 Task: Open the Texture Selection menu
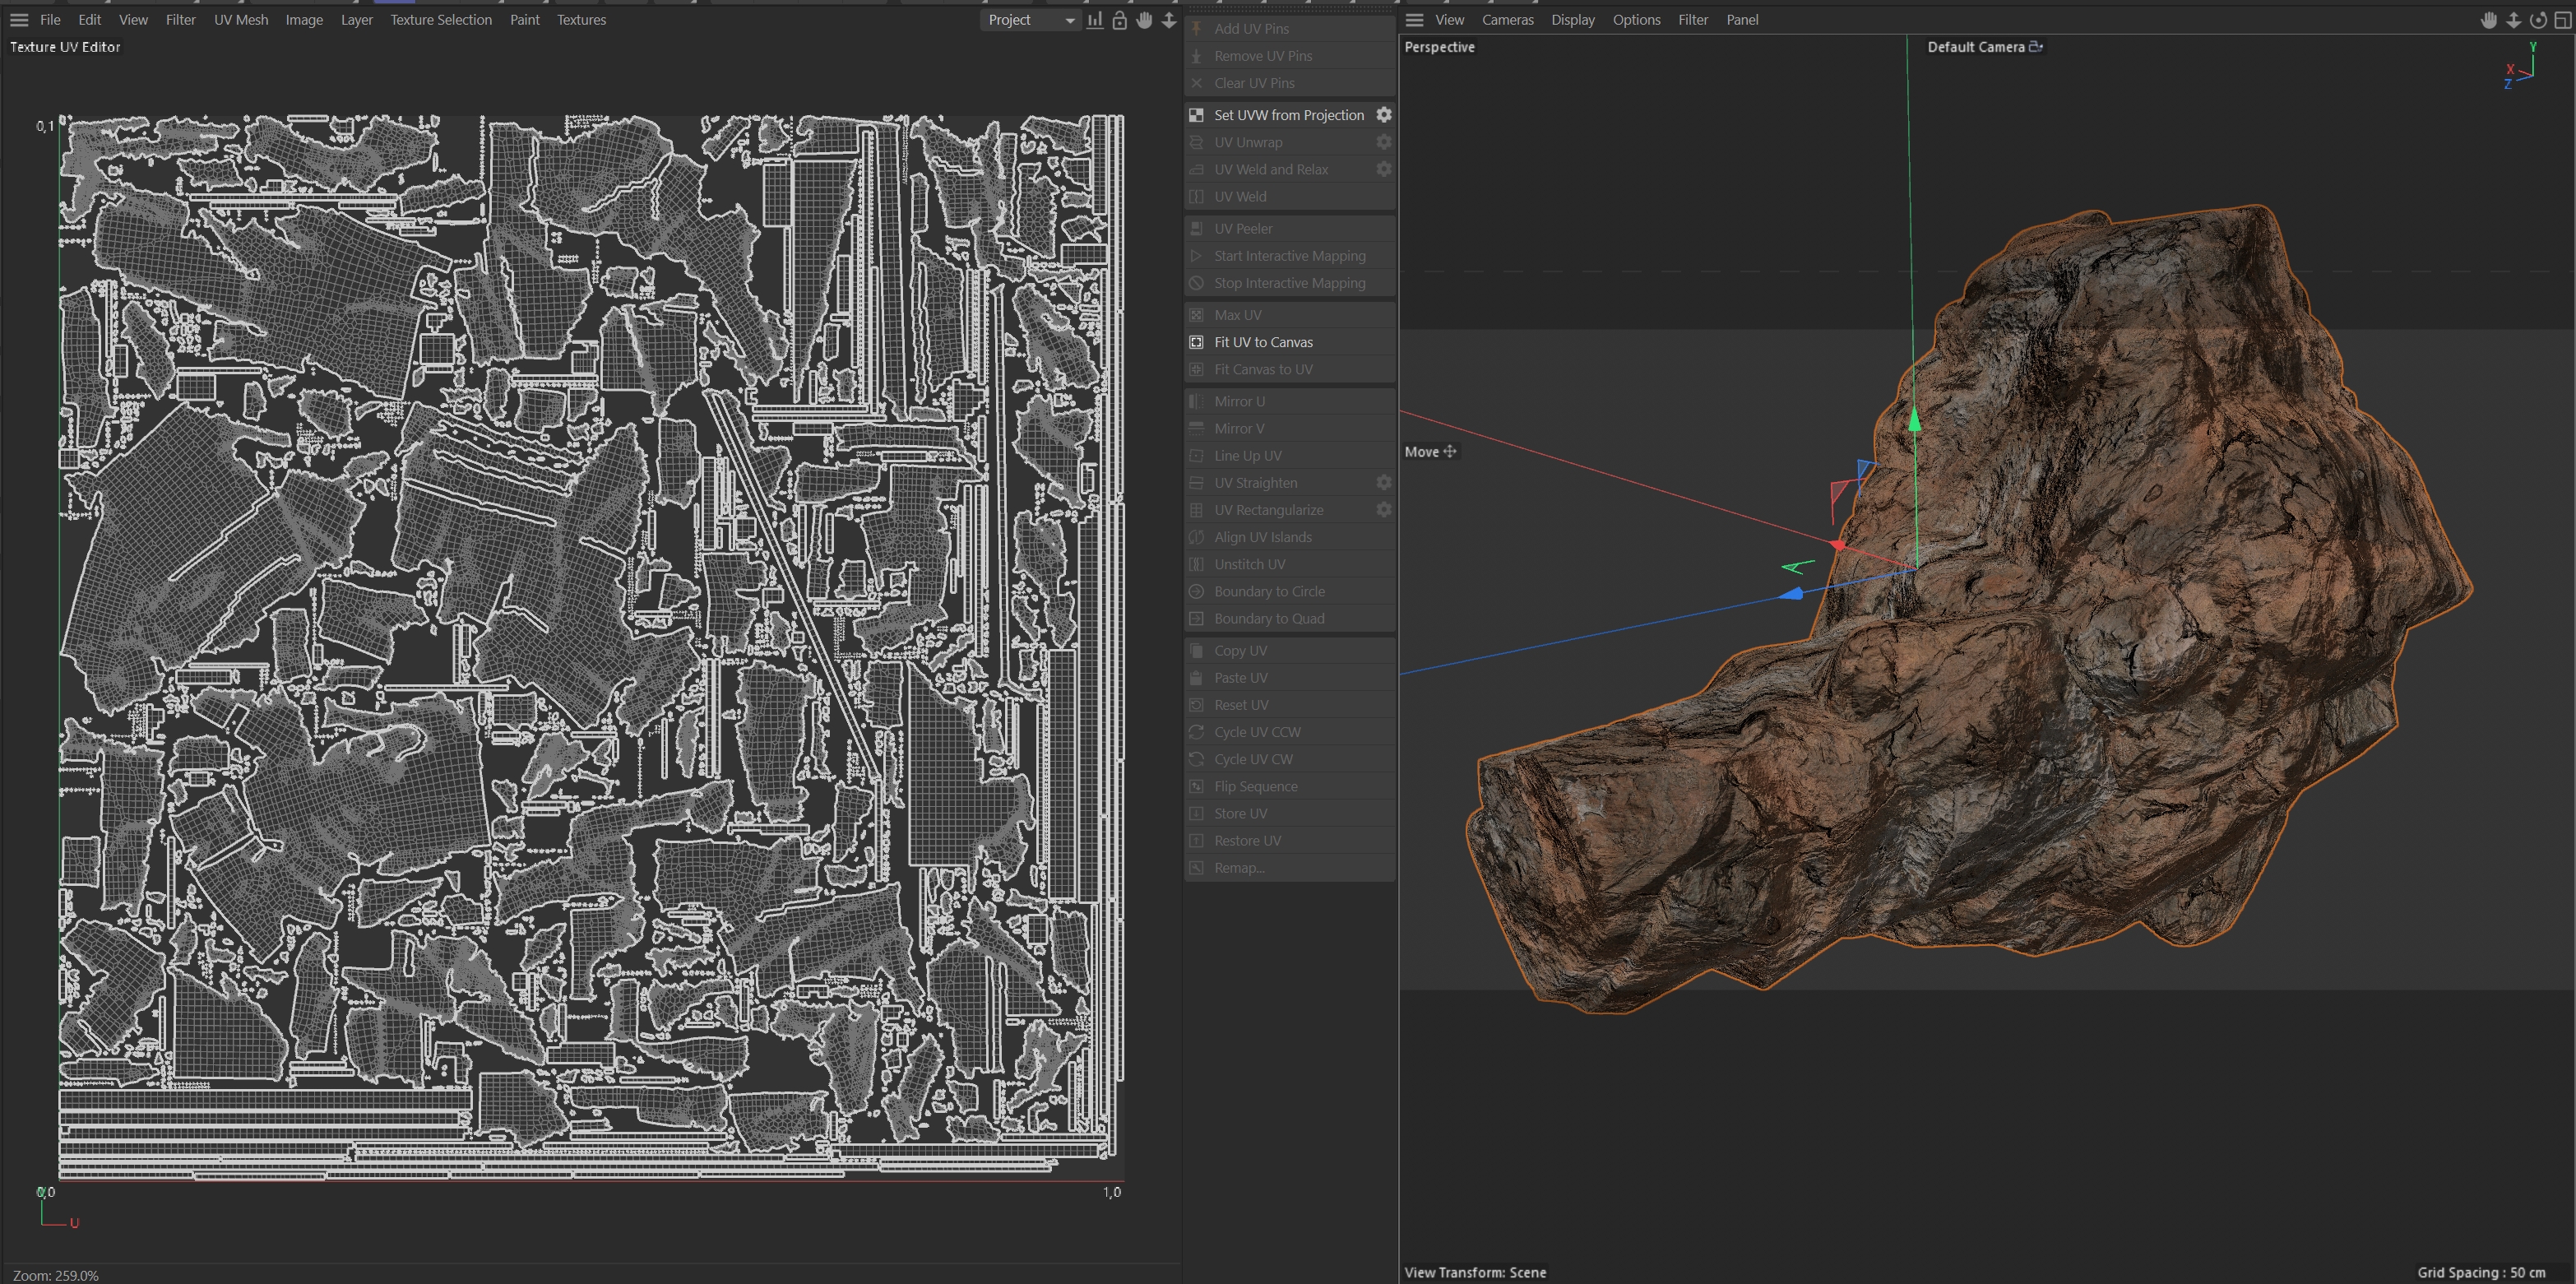point(441,20)
